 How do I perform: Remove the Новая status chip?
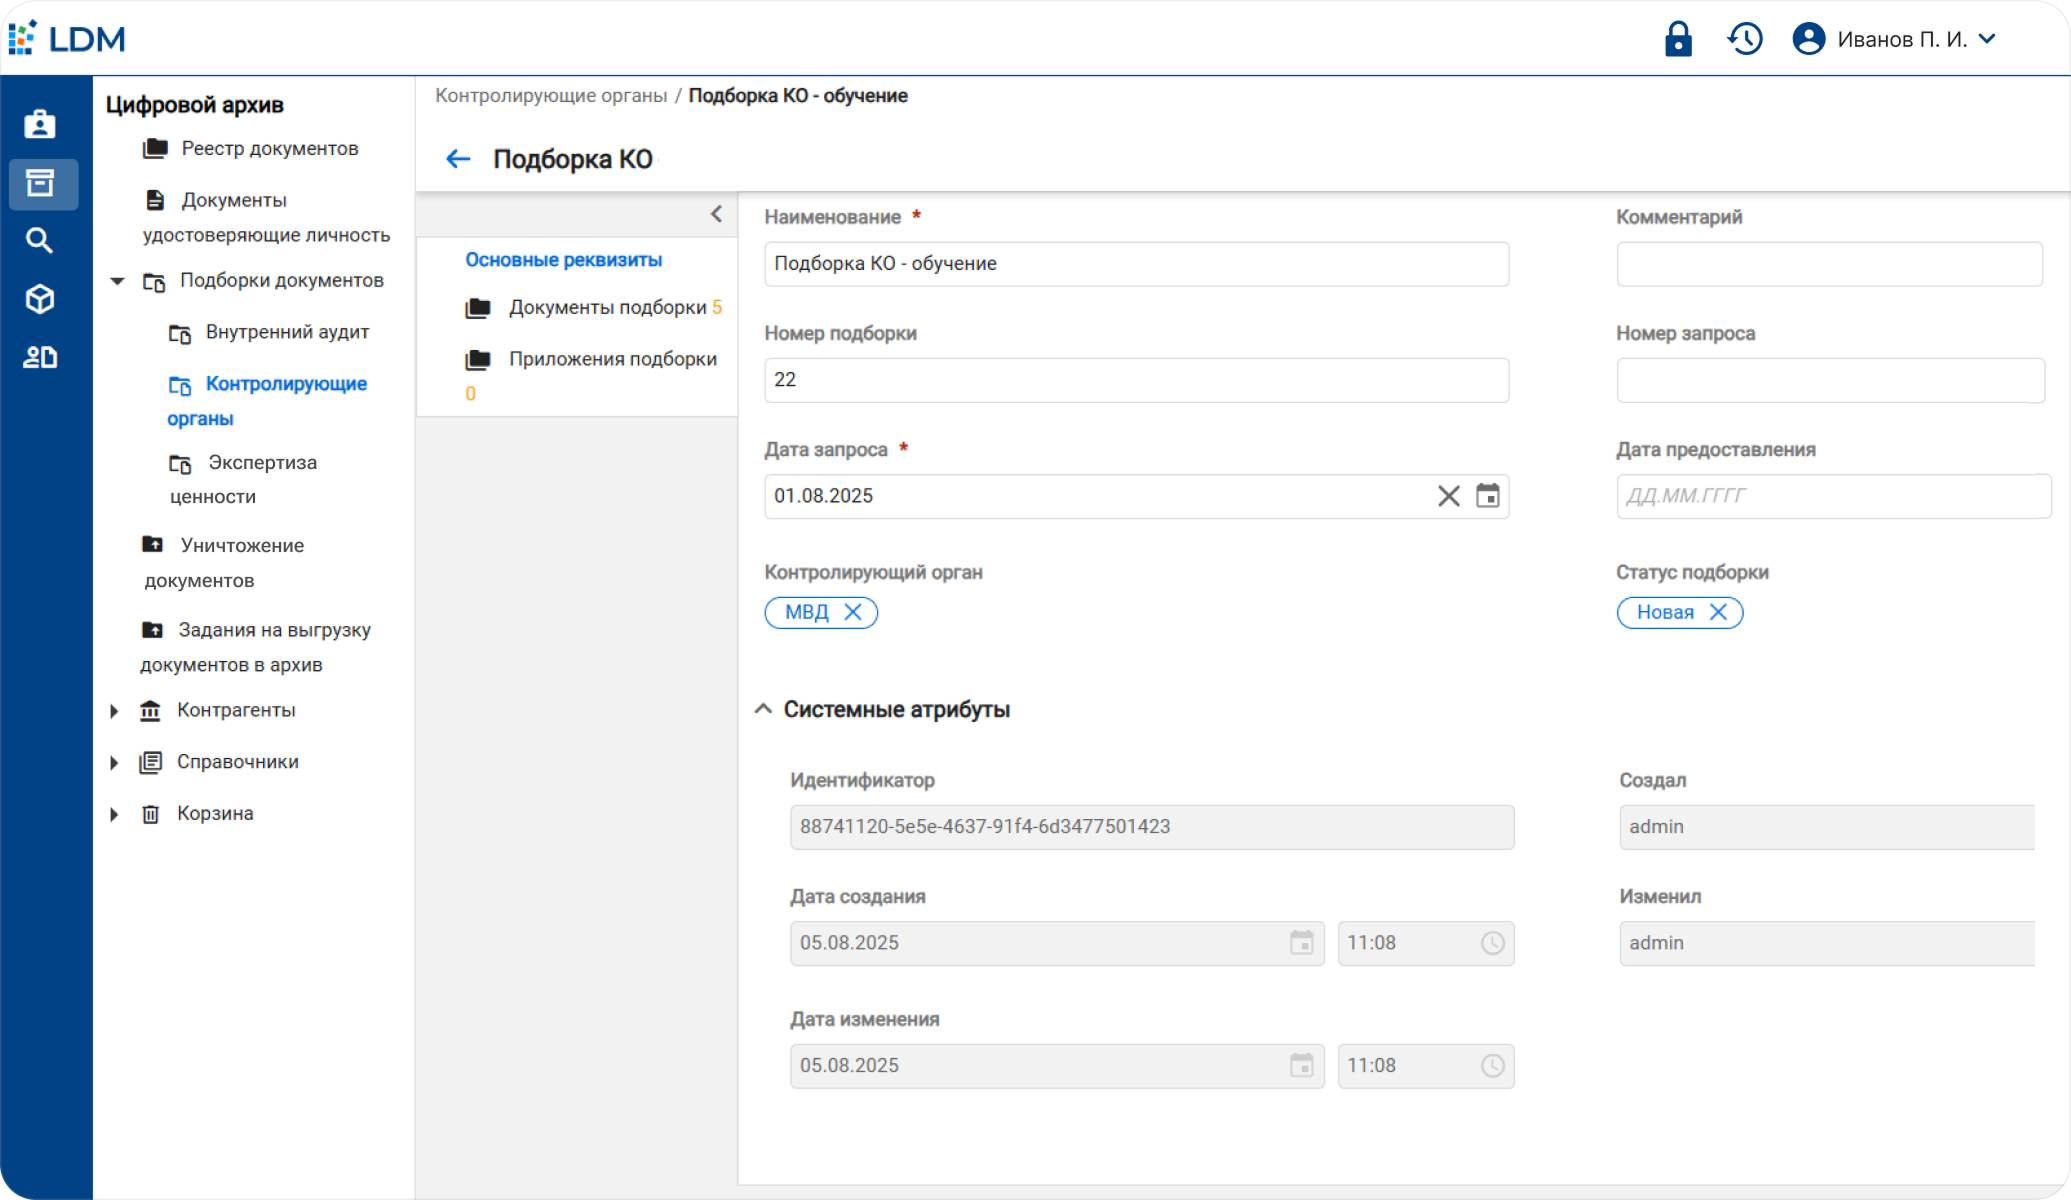coord(1718,612)
